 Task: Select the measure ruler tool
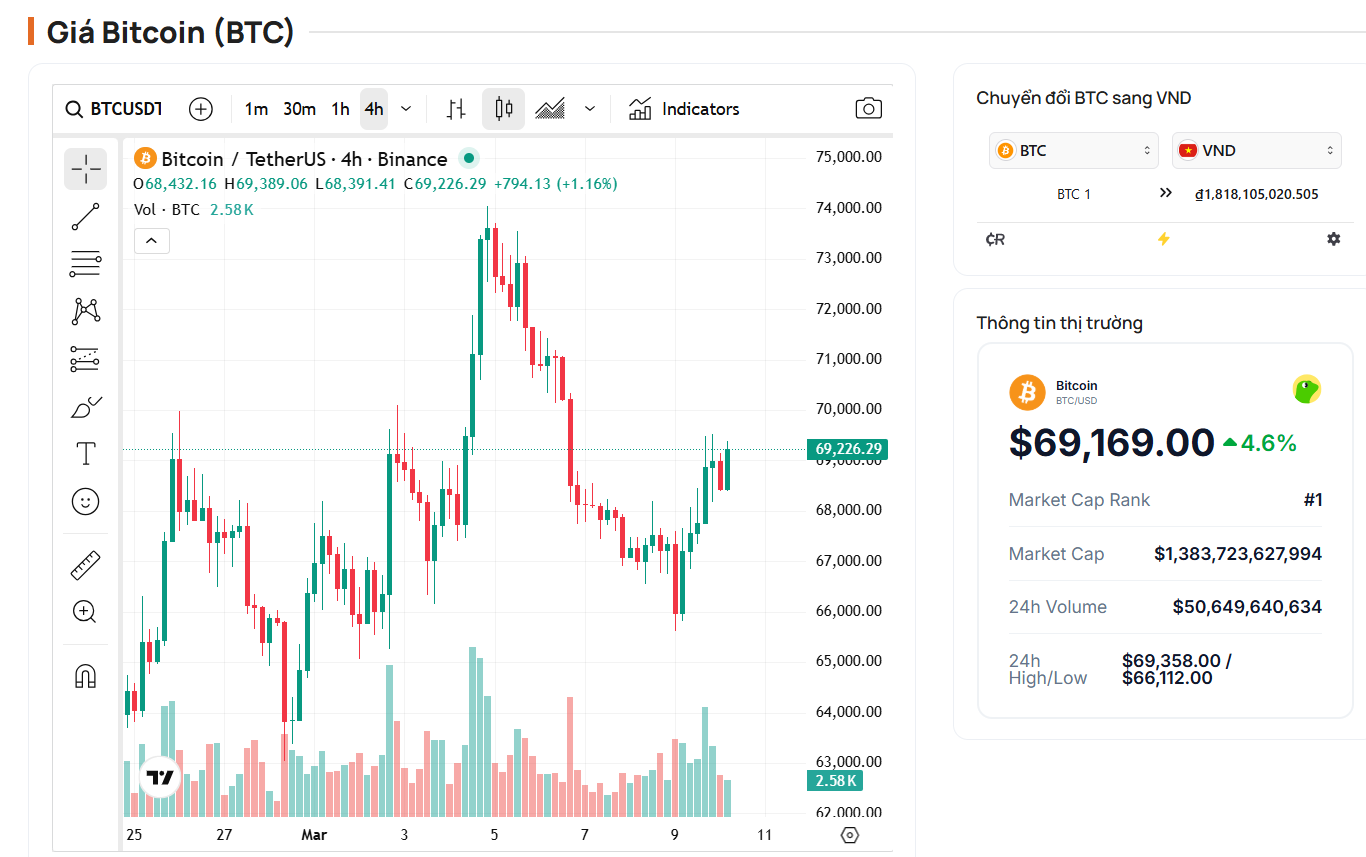85,564
